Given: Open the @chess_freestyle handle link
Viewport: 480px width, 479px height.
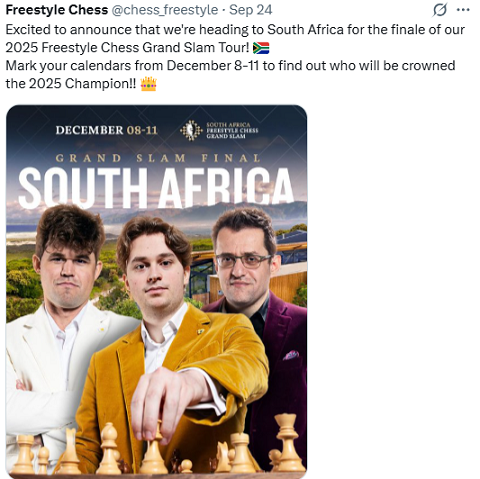Looking at the screenshot, I should point(164,10).
